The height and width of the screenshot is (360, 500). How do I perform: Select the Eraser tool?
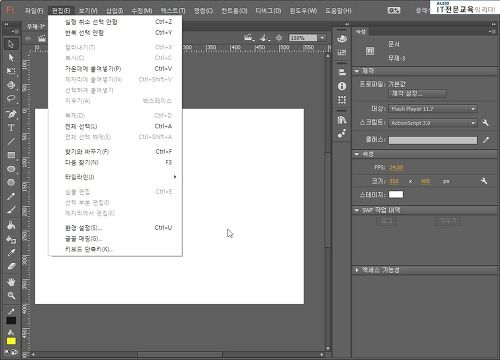11,266
